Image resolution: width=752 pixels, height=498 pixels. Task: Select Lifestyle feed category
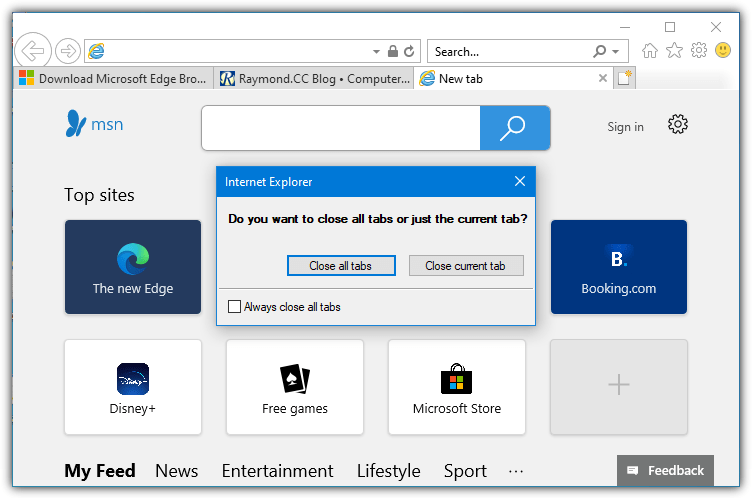388,471
